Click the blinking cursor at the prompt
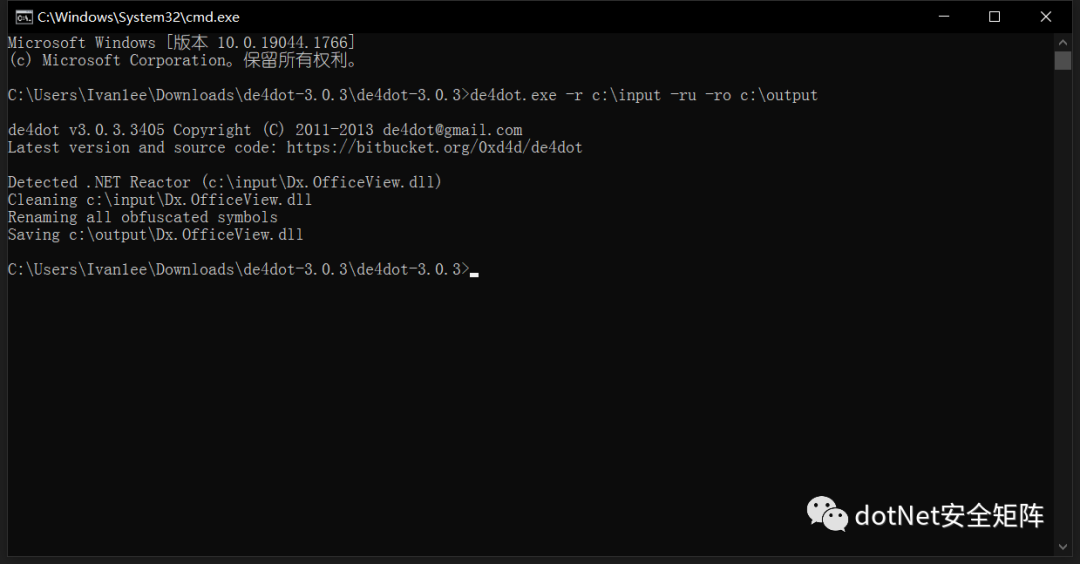The width and height of the screenshot is (1080, 564). coord(474,275)
